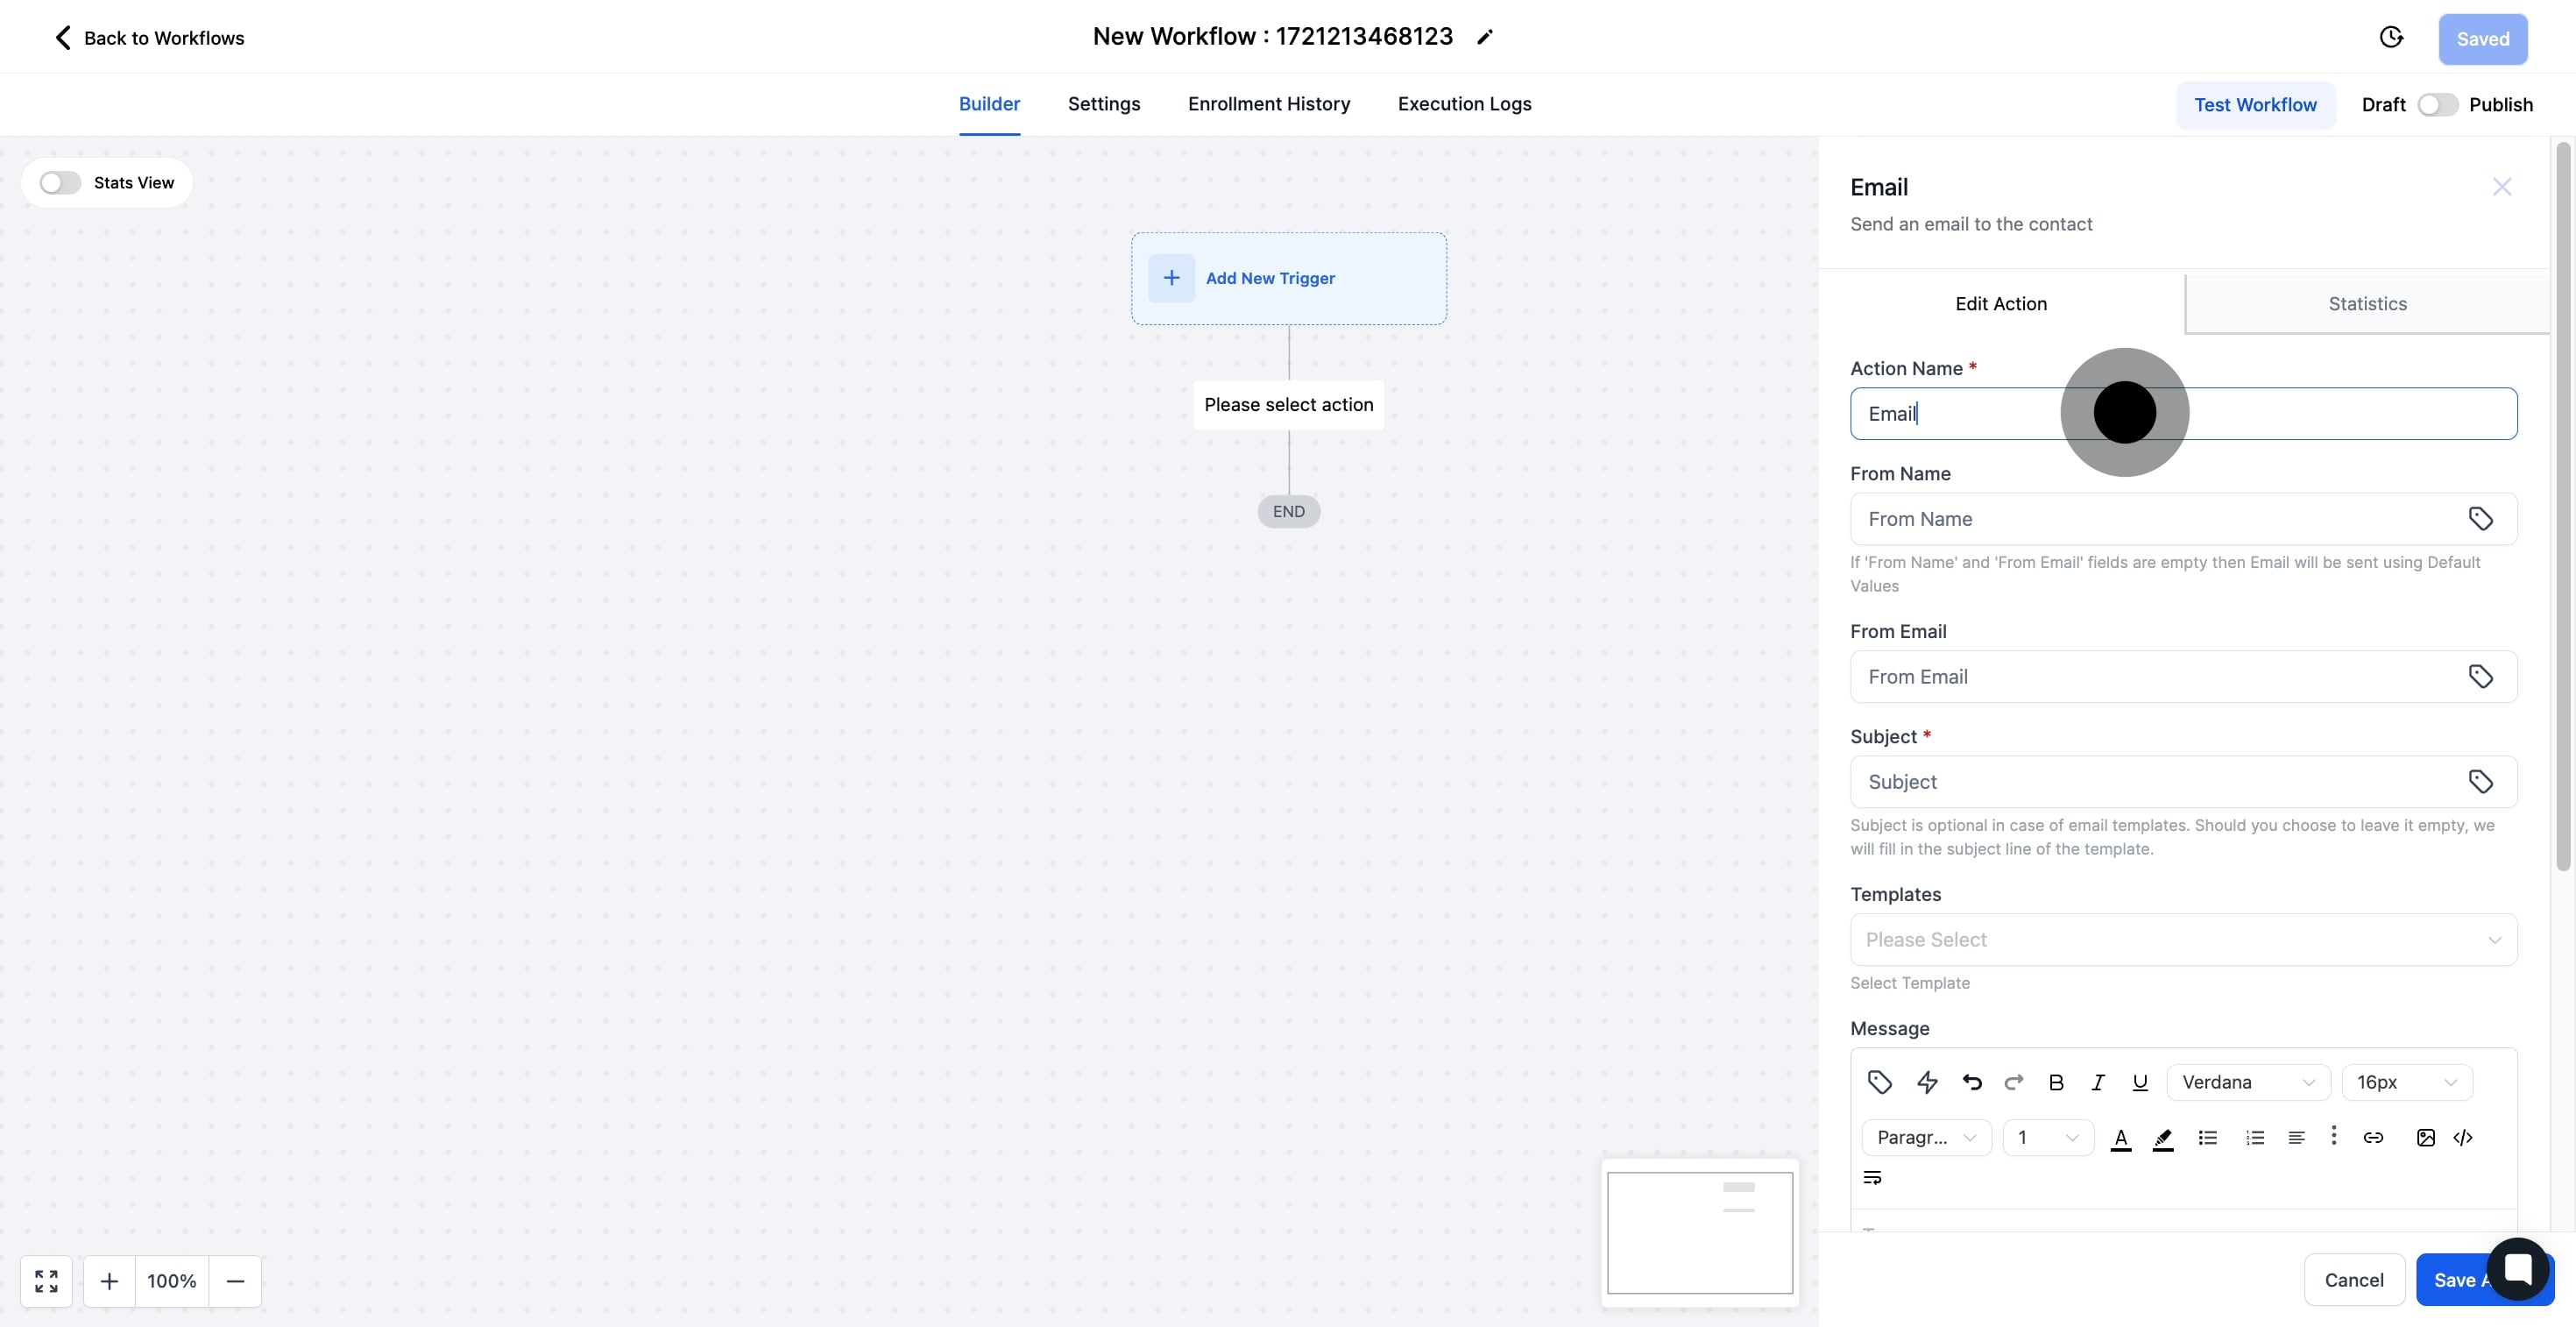
Task: Insert custom value tag in From Name
Action: [2480, 519]
